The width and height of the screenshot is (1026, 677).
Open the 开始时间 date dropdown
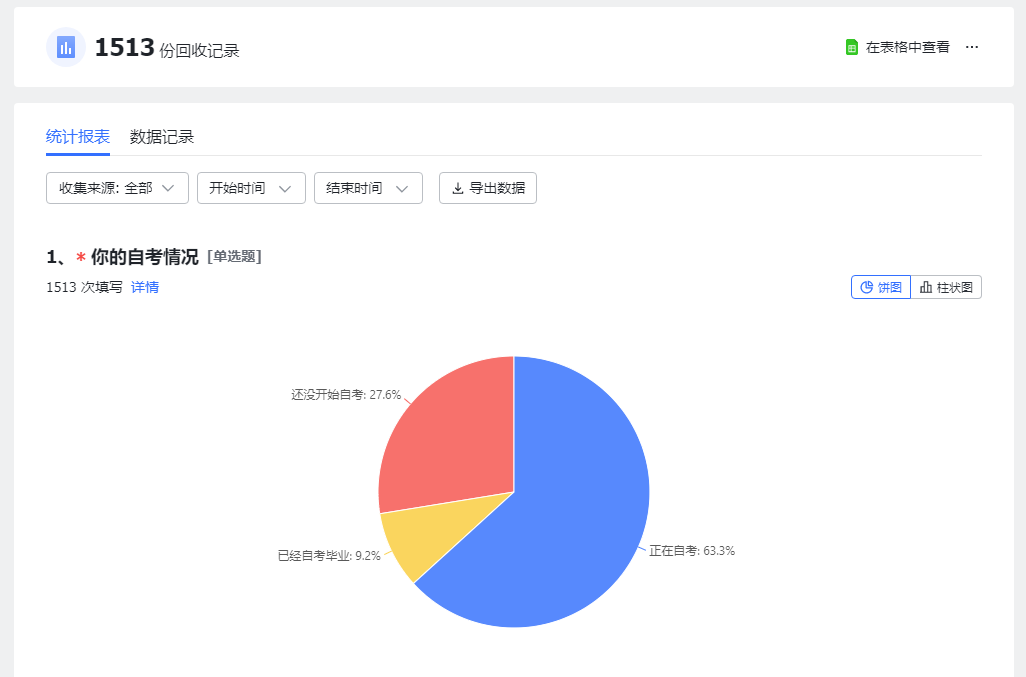tap(251, 188)
